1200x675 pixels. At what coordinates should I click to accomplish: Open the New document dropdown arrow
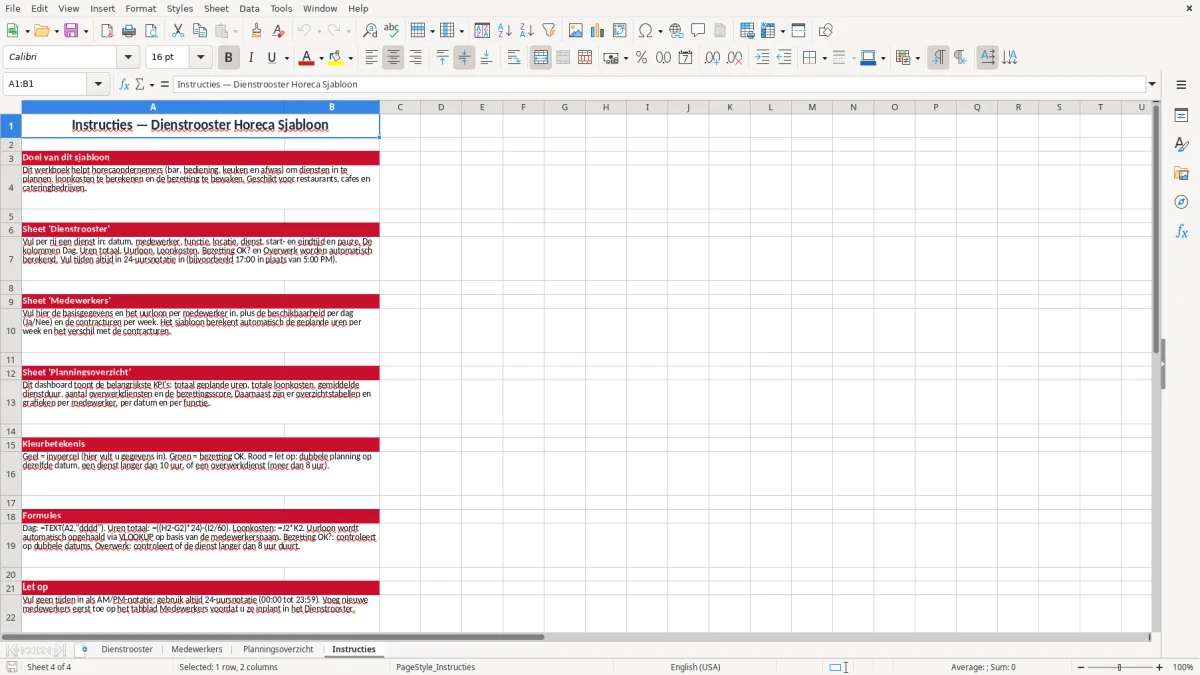(x=27, y=31)
